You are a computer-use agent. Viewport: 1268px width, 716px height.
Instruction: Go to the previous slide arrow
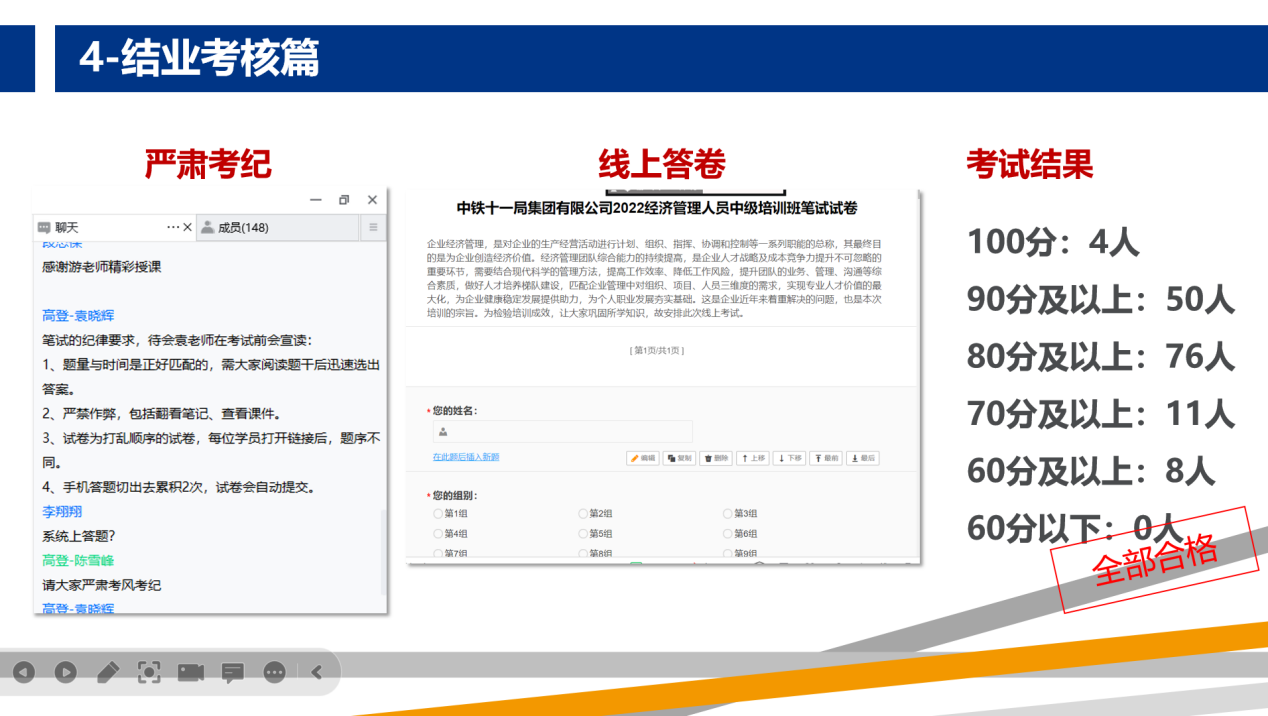click(x=23, y=673)
